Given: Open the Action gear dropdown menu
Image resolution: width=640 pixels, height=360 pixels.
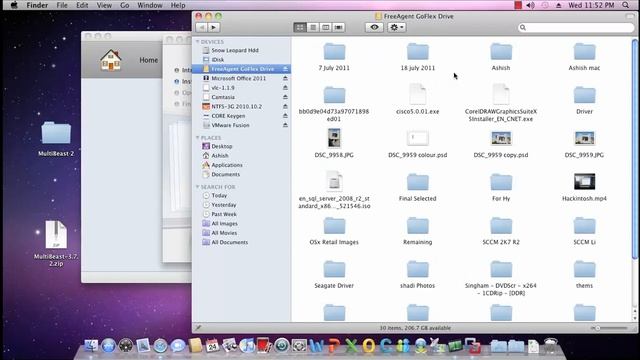Looking at the screenshot, I should click(x=396, y=27).
